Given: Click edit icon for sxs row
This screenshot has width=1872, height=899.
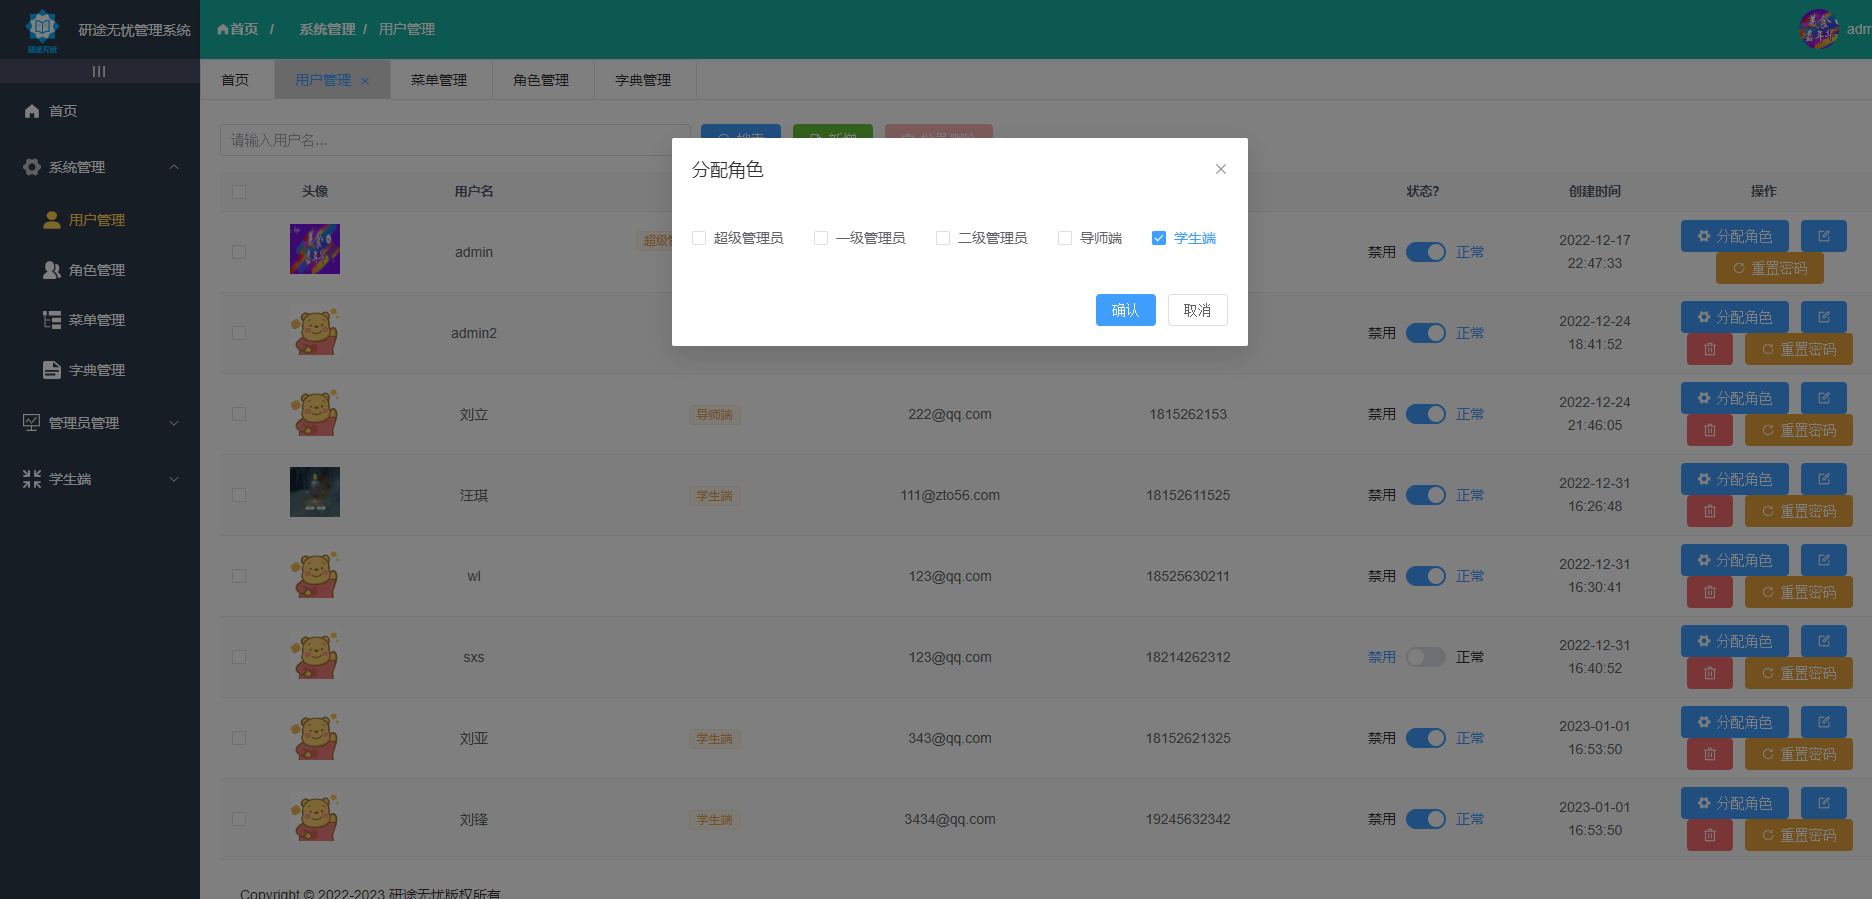Looking at the screenshot, I should coord(1824,641).
